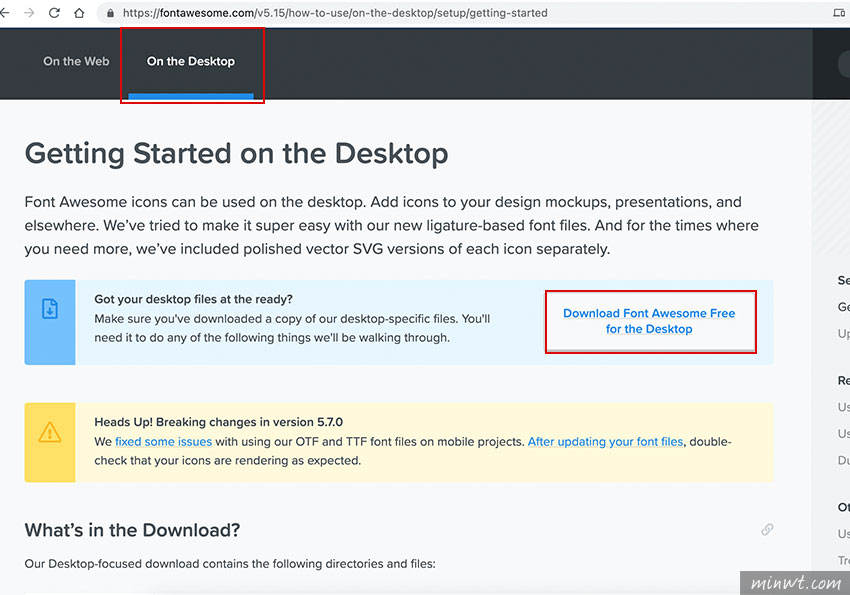This screenshot has width=850, height=595.
Task: Click the browser back arrow
Action: point(5,12)
